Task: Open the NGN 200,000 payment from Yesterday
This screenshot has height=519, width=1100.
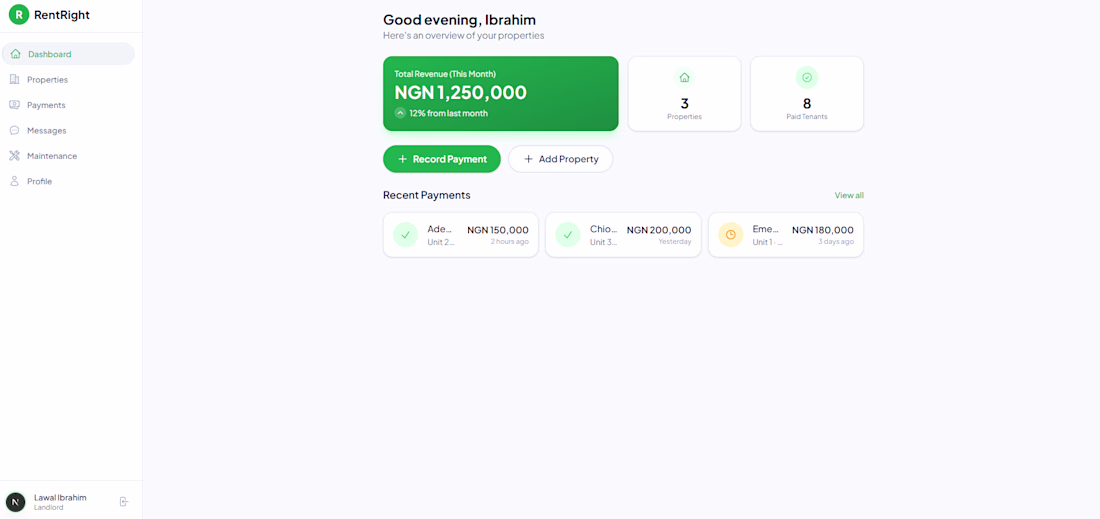Action: click(x=623, y=235)
